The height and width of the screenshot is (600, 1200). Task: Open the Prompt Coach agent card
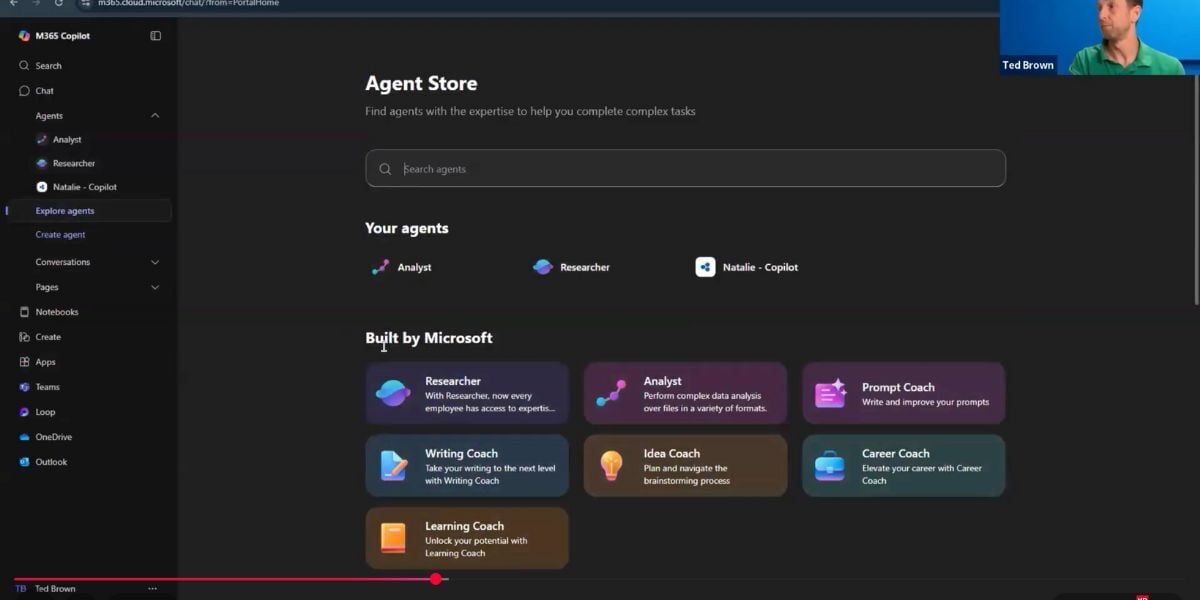(x=903, y=393)
